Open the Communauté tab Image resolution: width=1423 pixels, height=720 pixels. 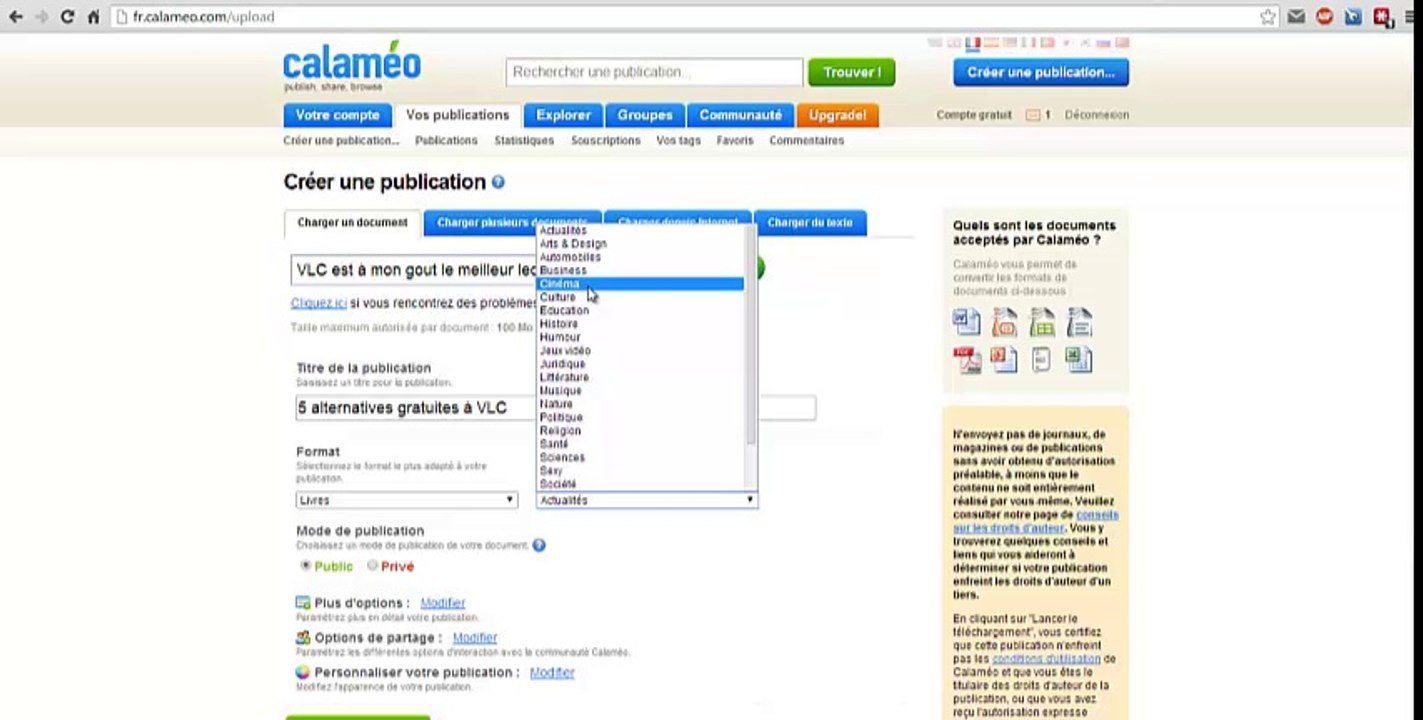[741, 115]
